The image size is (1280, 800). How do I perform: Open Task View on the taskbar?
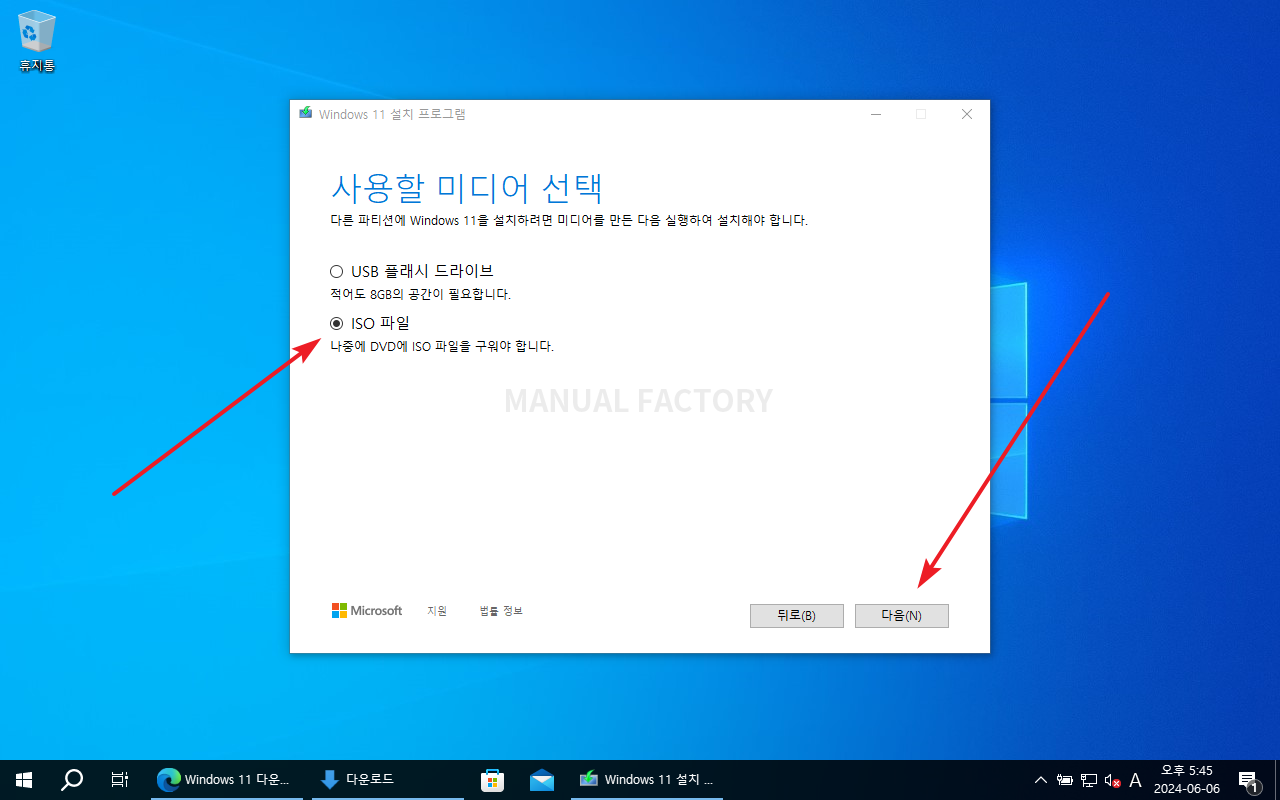(x=119, y=779)
